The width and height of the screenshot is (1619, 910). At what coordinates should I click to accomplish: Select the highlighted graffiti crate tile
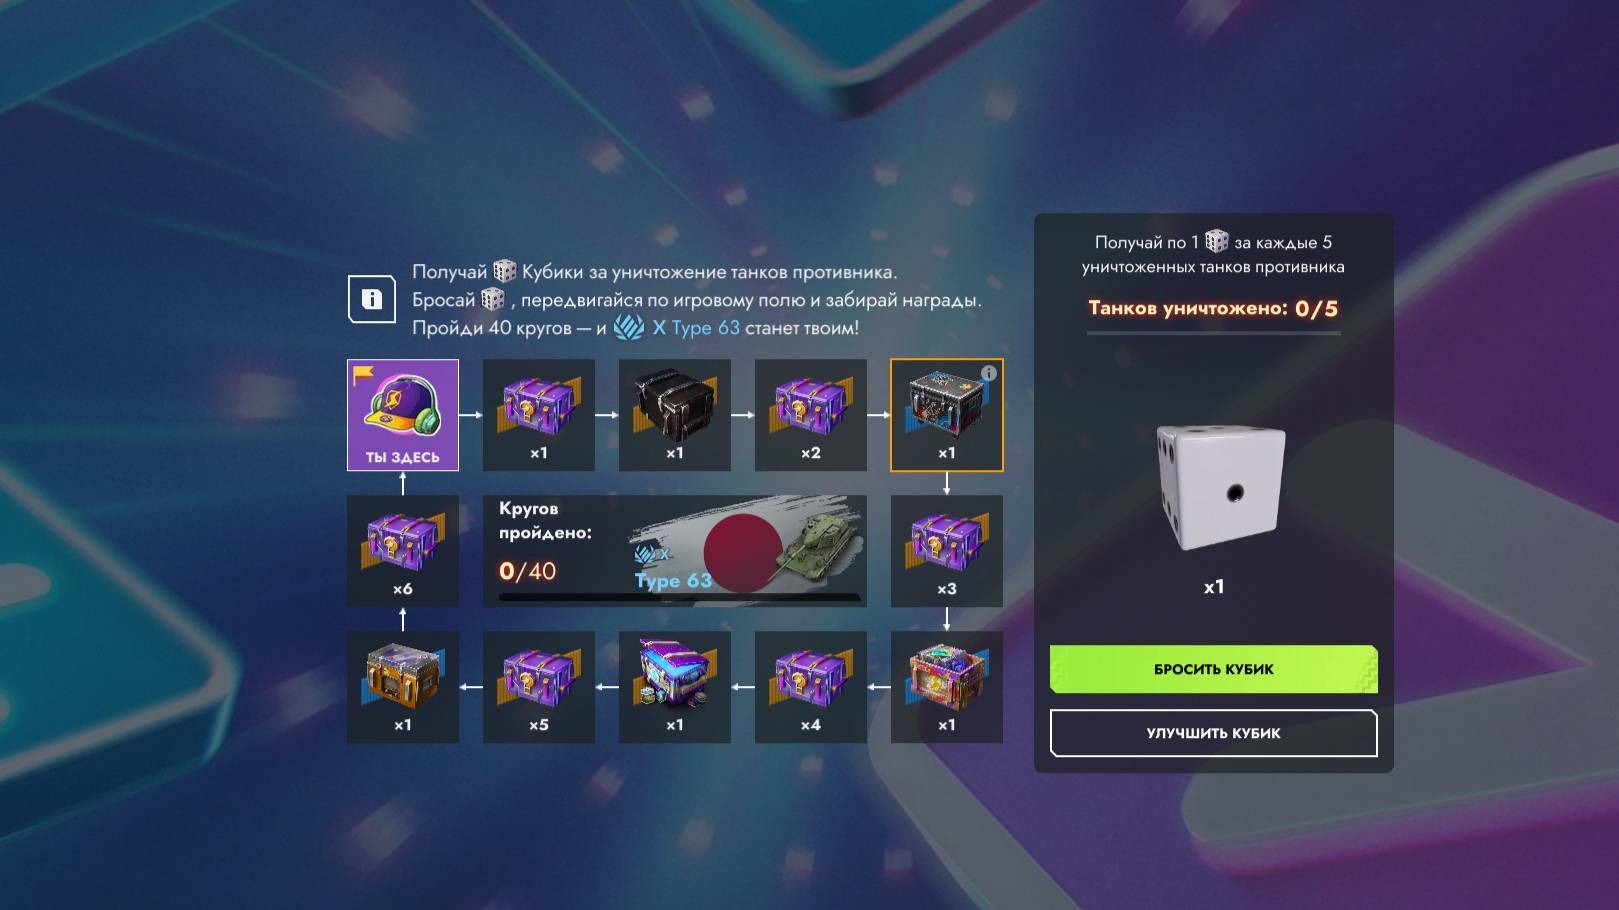tap(947, 415)
